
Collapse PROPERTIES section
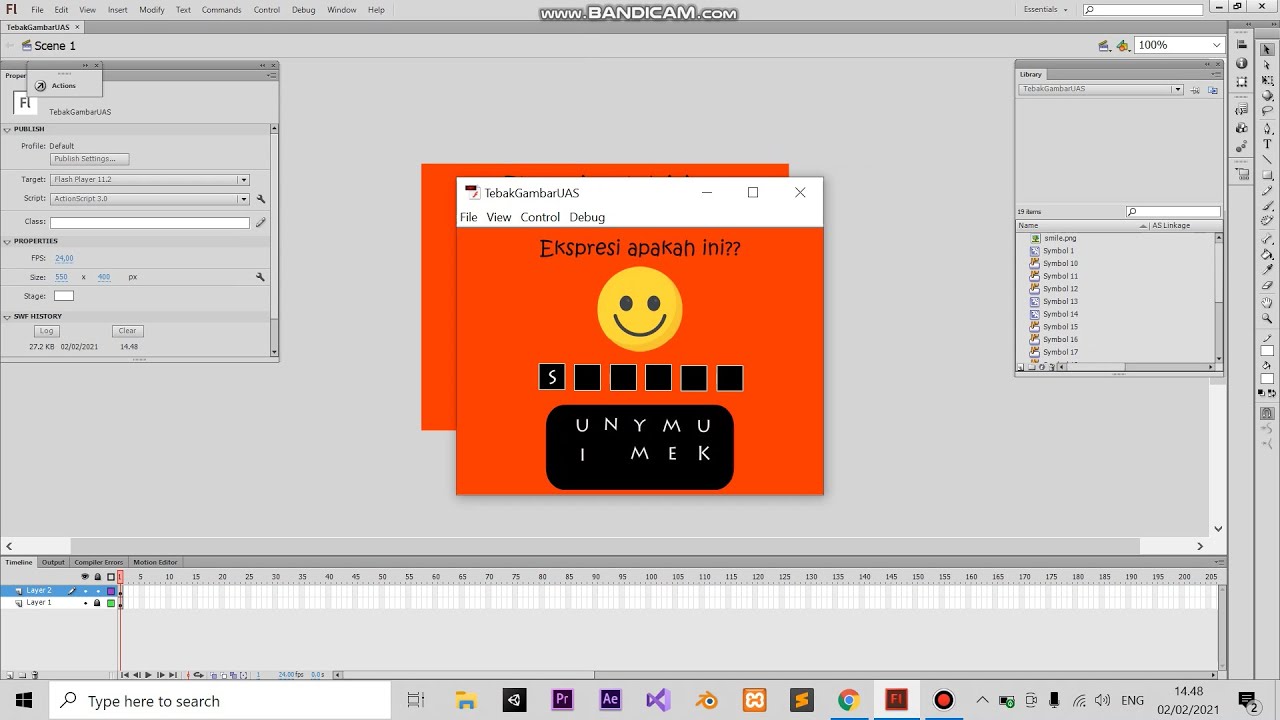tap(7, 241)
